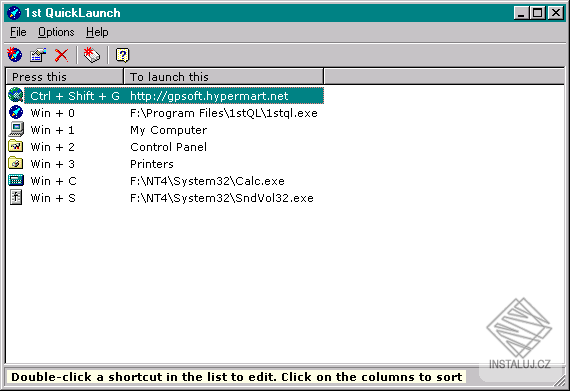Click the rocket icon of the Win + 0 row
Screen dimensions: 570x391
16,112
